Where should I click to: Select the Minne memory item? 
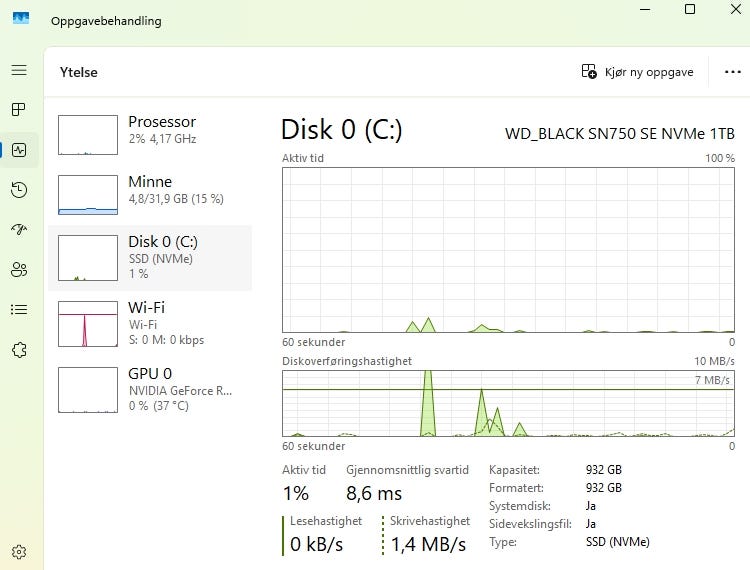(150, 194)
